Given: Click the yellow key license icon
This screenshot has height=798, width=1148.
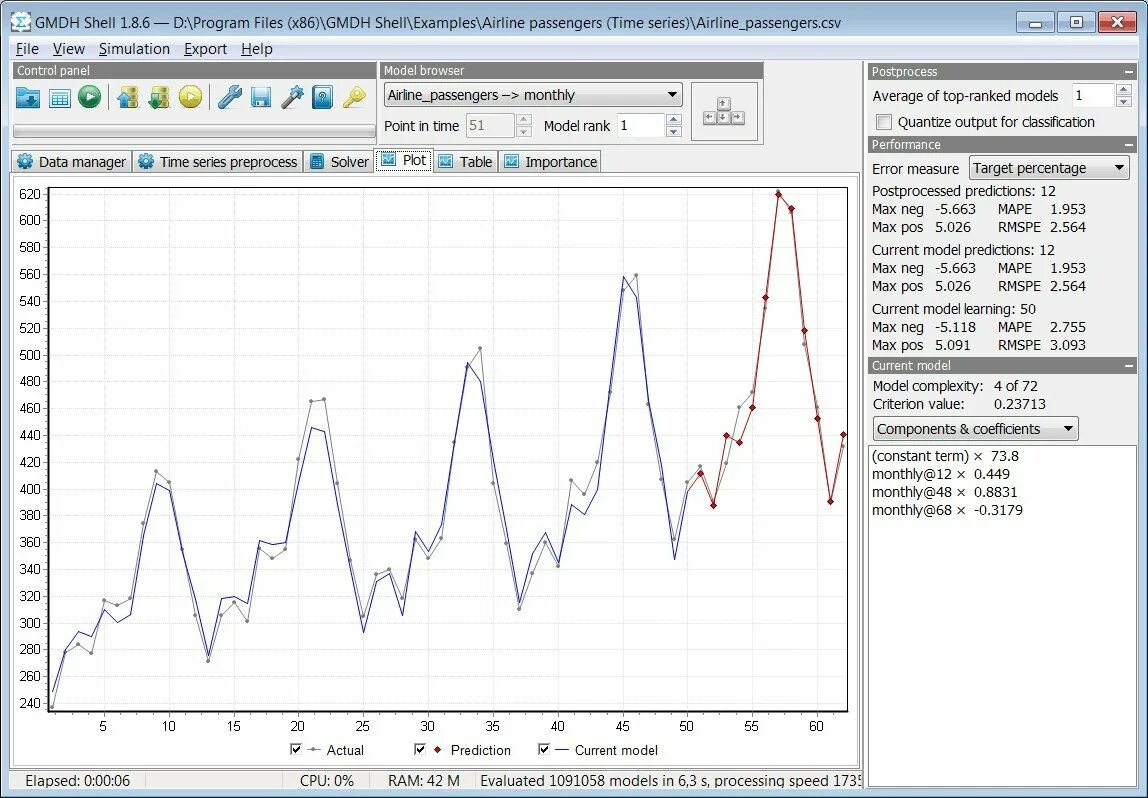Looking at the screenshot, I should 354,97.
